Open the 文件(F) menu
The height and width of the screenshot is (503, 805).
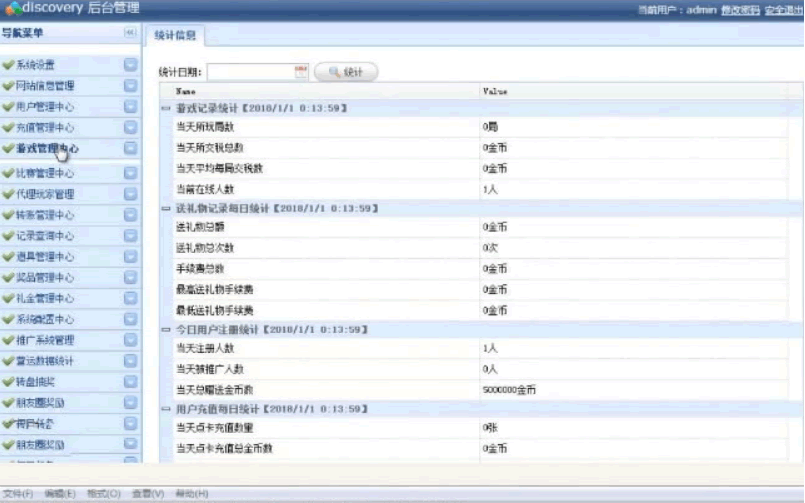pos(18,494)
